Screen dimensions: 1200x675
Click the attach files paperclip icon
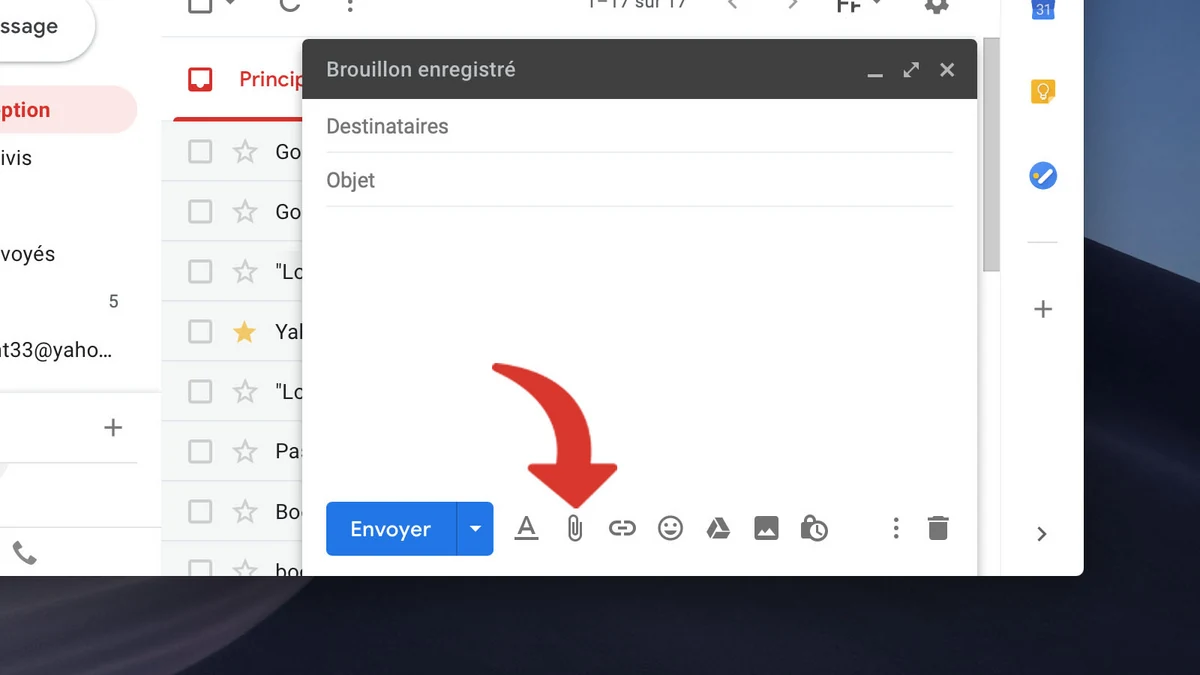point(574,528)
